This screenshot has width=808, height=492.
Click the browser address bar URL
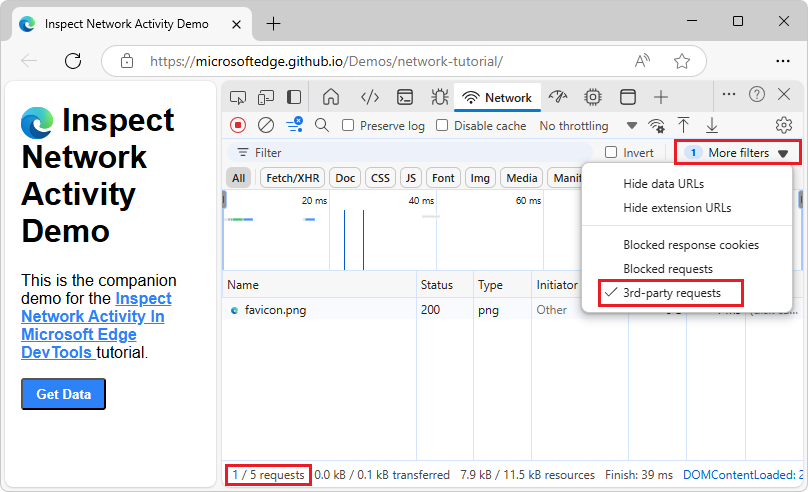click(x=326, y=61)
